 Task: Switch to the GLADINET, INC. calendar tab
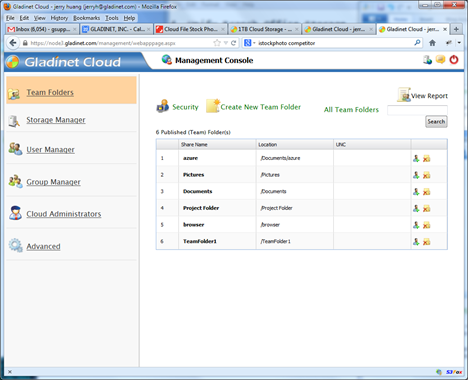[x=116, y=29]
